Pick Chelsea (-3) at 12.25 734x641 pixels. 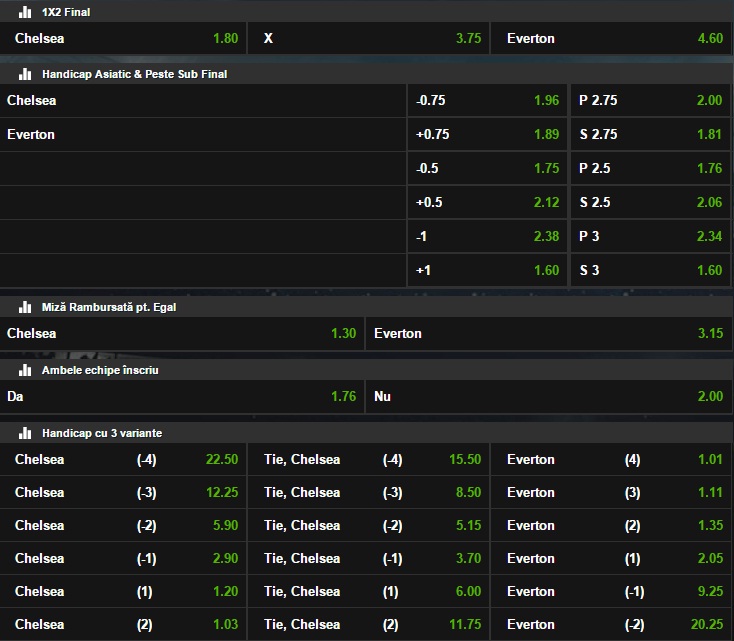click(123, 493)
